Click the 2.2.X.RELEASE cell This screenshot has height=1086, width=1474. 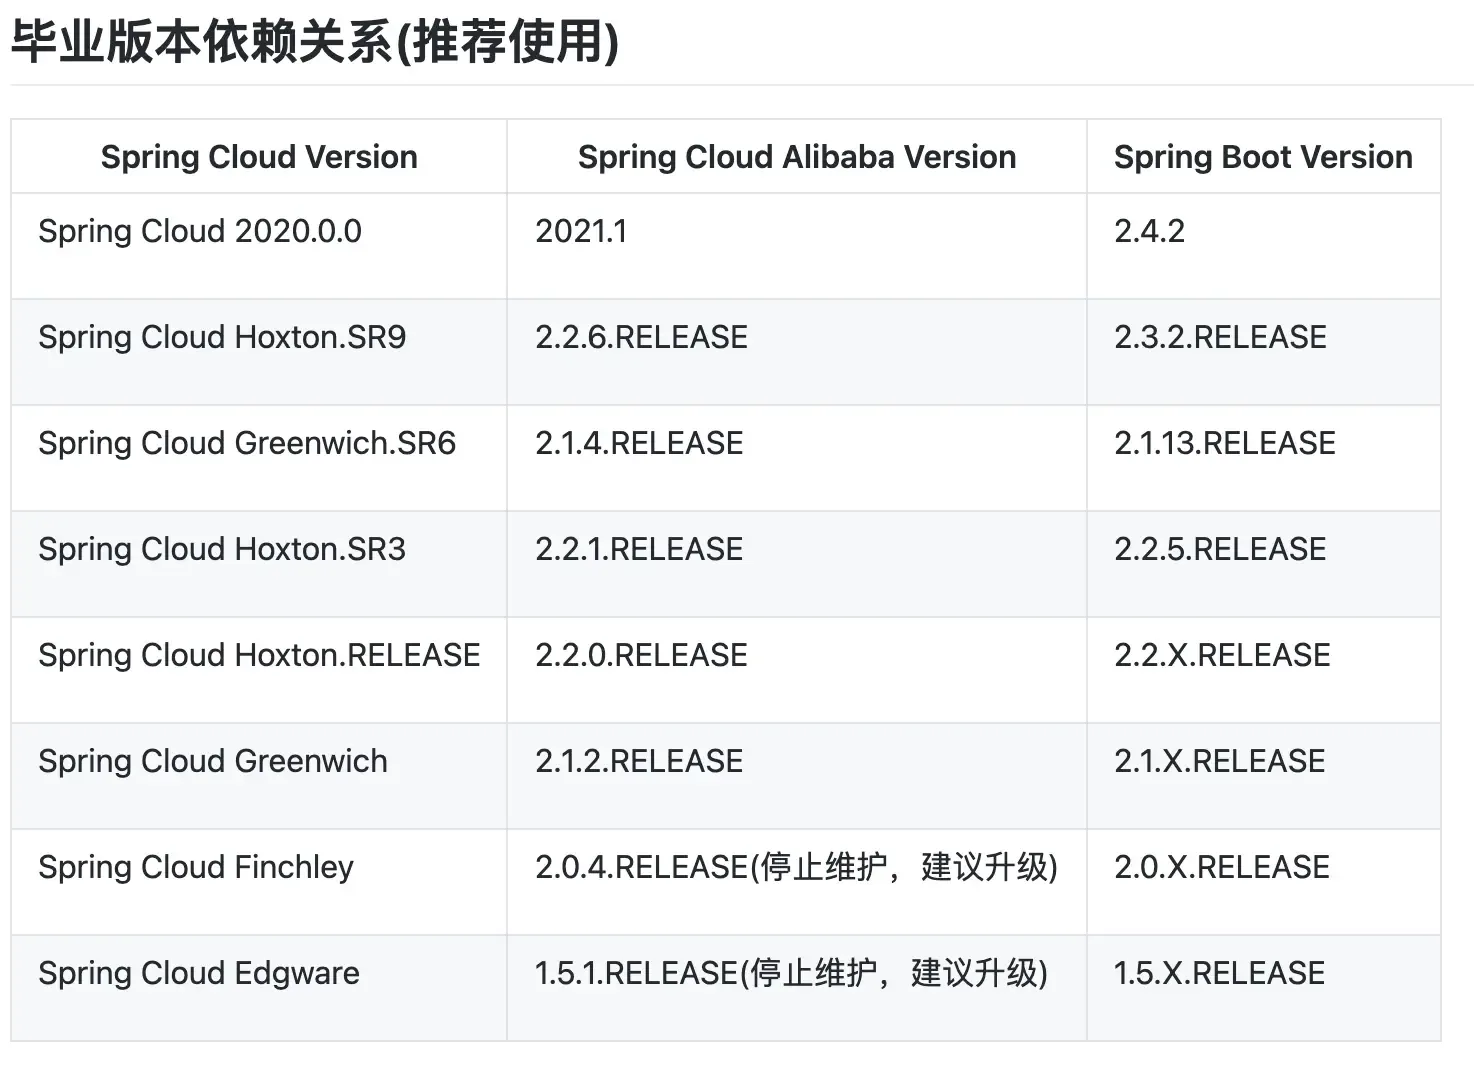pos(1264,670)
